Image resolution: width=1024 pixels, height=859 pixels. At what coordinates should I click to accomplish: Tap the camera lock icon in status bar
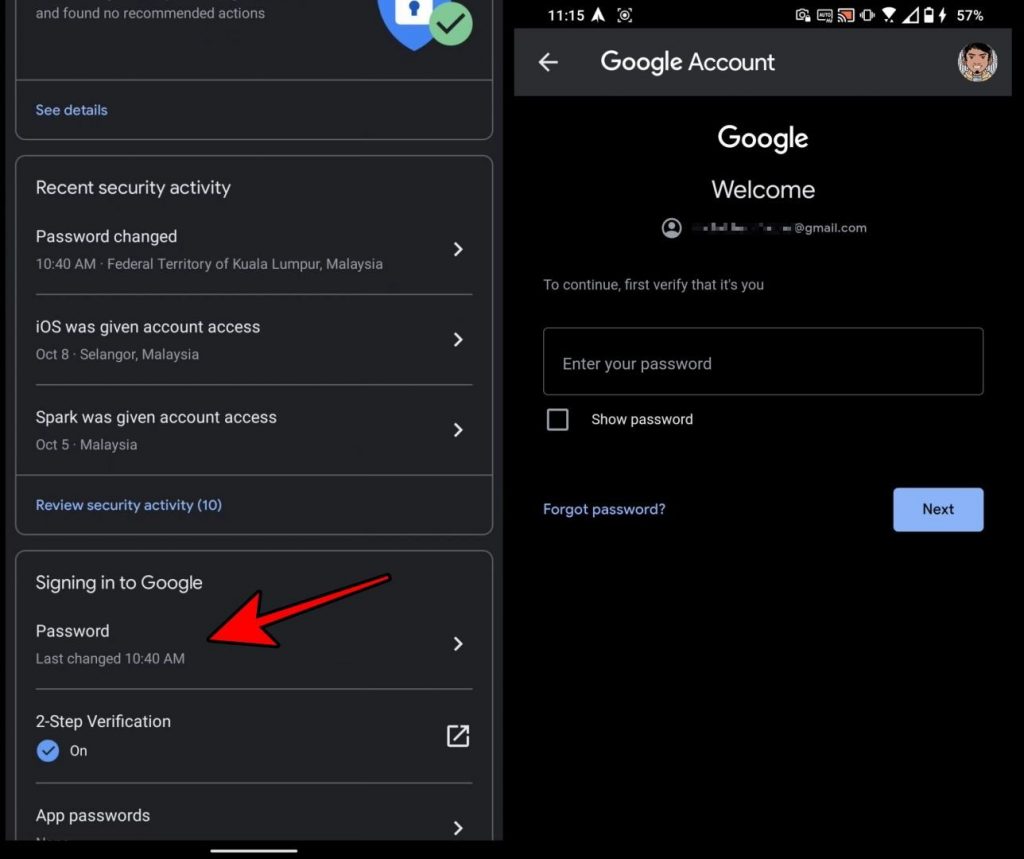pyautogui.click(x=803, y=15)
